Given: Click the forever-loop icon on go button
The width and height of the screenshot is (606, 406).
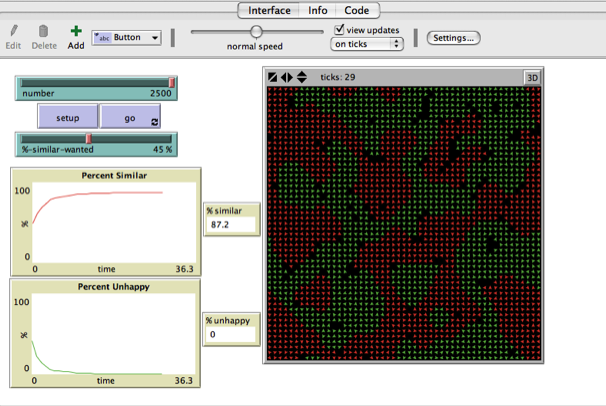Looking at the screenshot, I should click(x=154, y=121).
